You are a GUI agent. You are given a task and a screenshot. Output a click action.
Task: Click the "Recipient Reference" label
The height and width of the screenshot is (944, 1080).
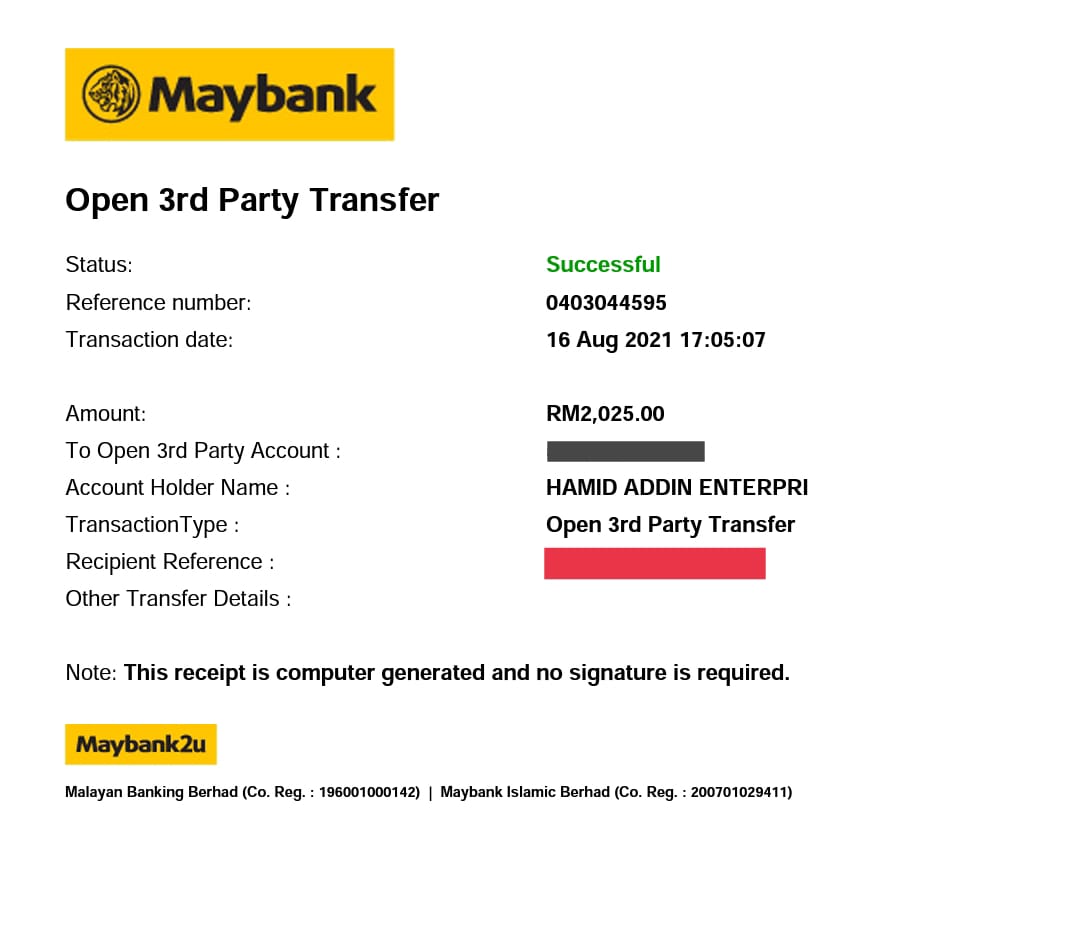170,562
